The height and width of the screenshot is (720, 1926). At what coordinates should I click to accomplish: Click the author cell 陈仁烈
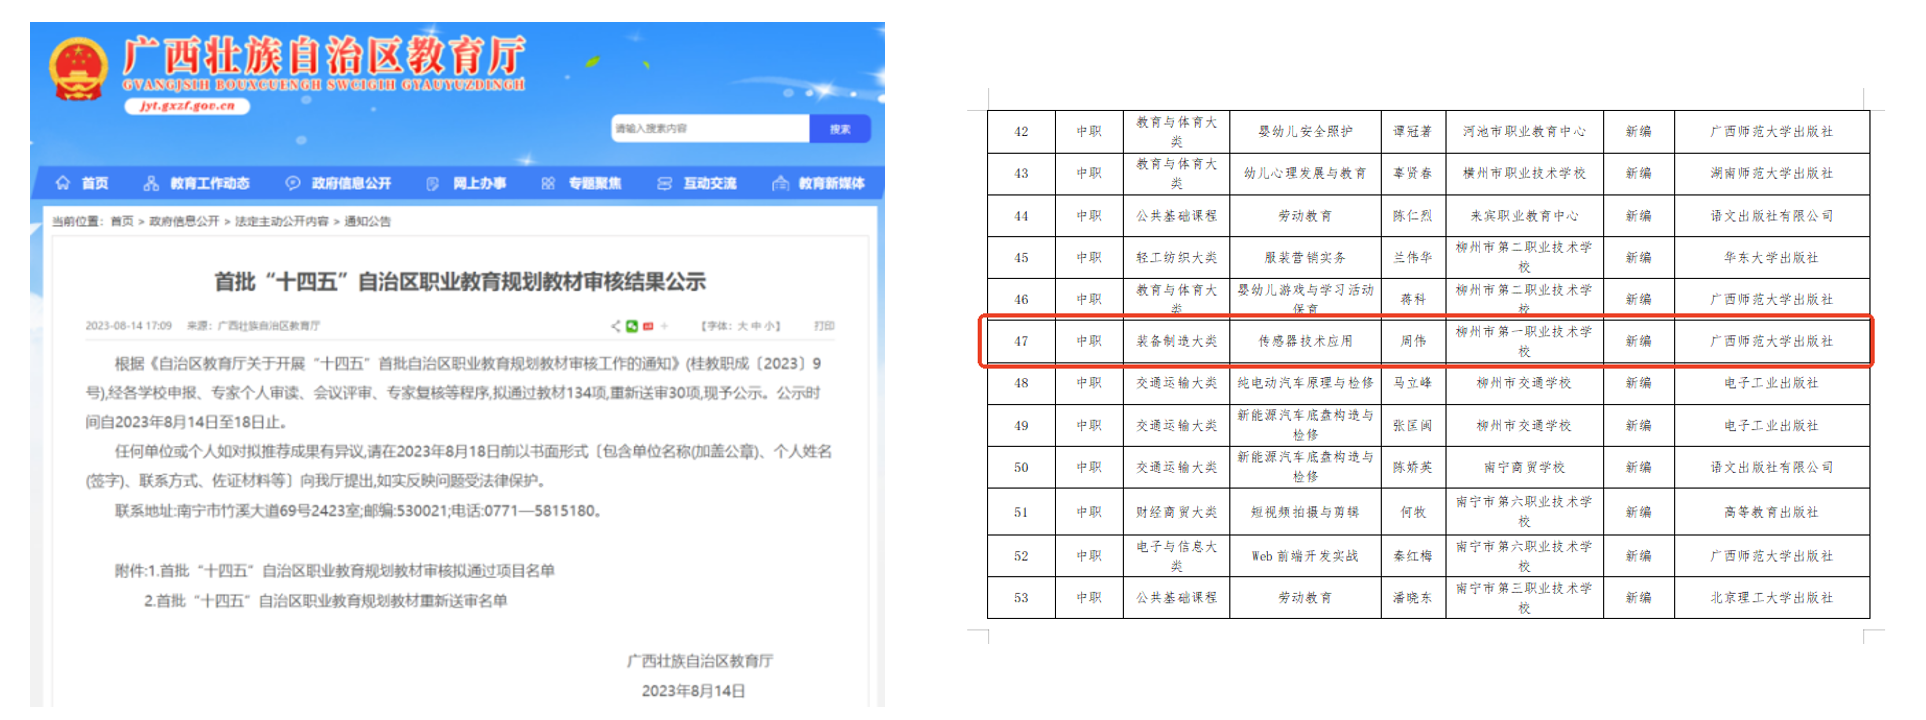point(1413,216)
